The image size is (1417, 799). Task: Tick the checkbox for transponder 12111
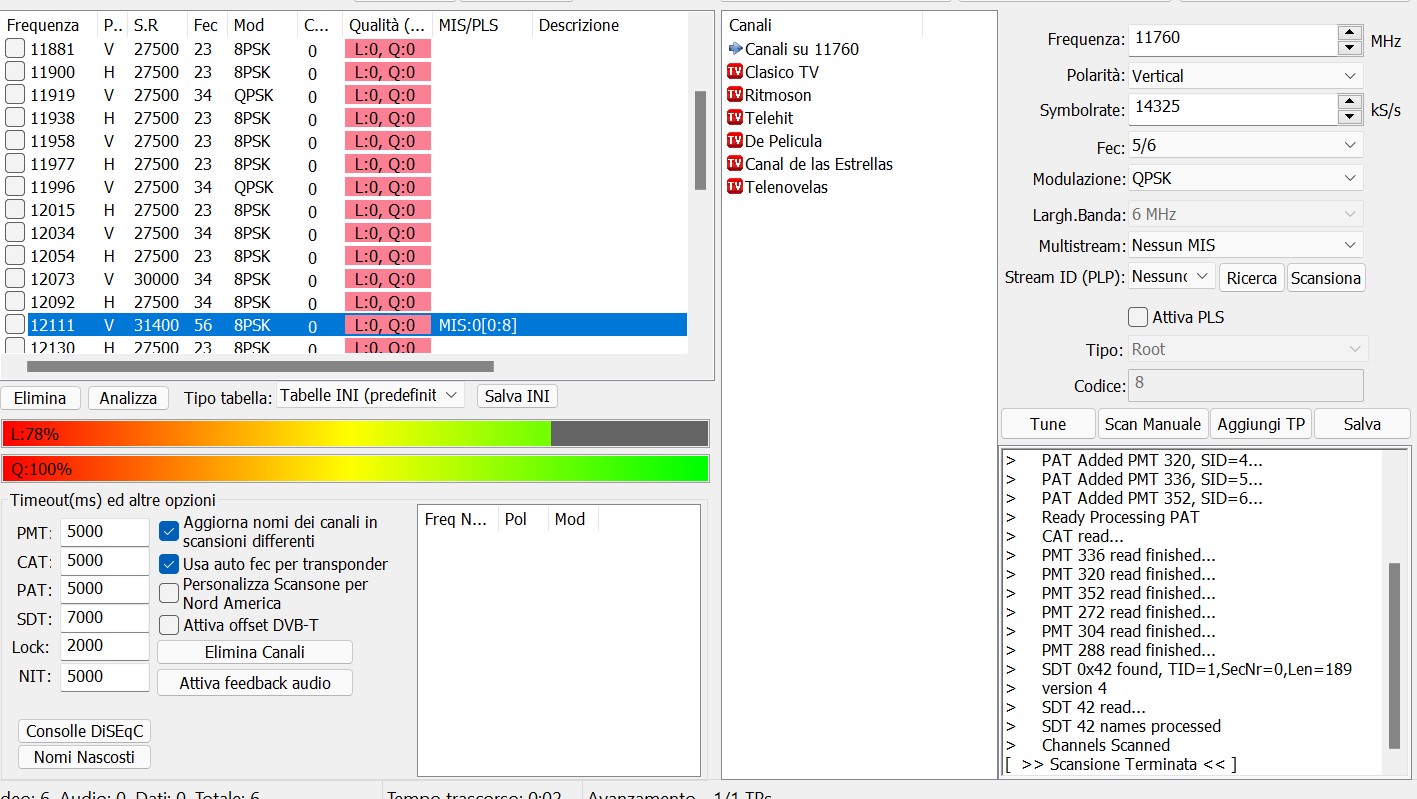coord(15,324)
